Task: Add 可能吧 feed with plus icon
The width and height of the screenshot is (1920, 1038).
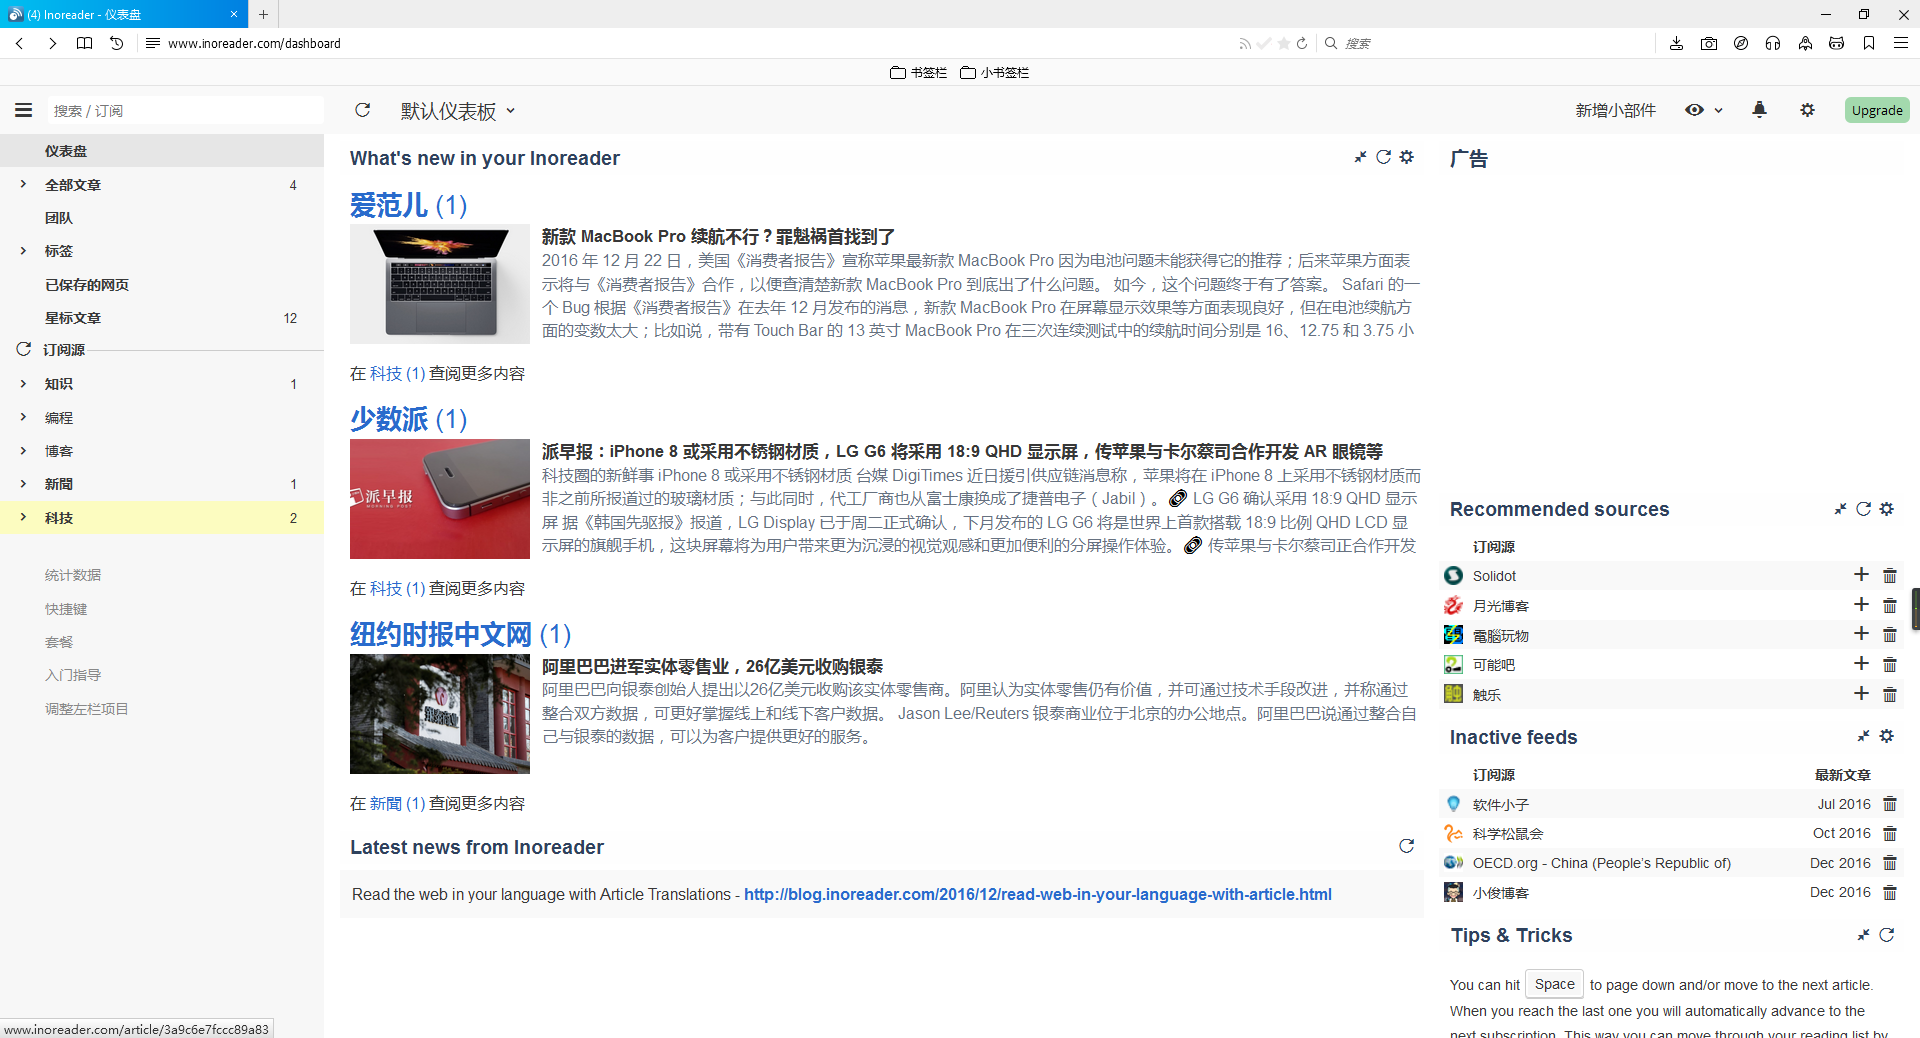Action: click(x=1861, y=664)
